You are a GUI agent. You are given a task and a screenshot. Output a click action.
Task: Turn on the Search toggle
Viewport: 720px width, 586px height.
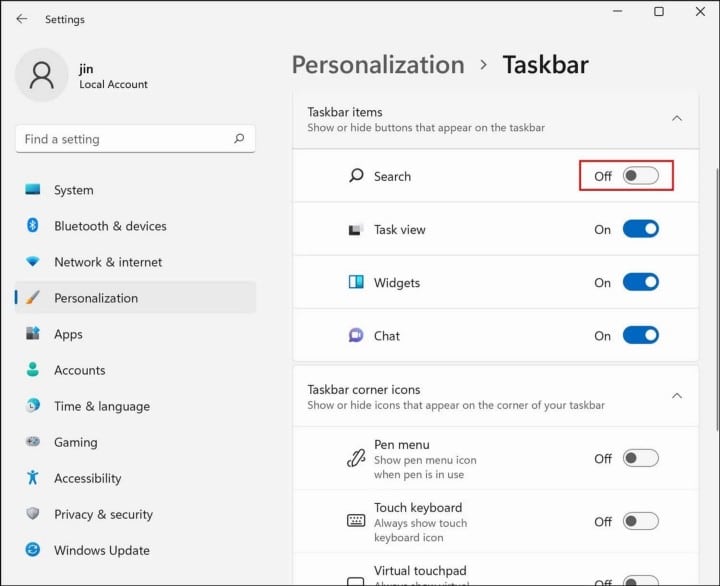pyautogui.click(x=641, y=175)
